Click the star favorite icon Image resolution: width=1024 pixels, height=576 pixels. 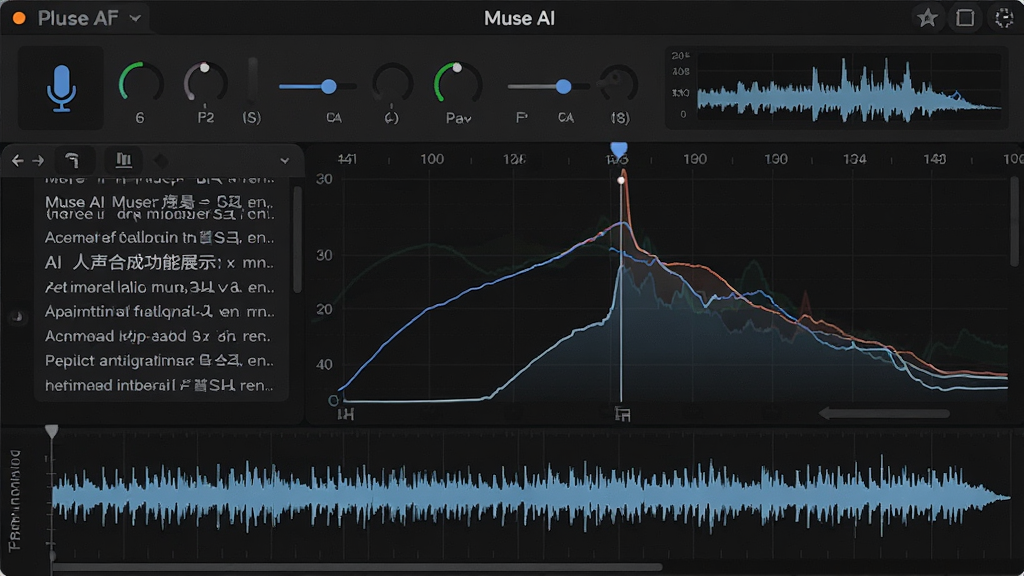[927, 18]
